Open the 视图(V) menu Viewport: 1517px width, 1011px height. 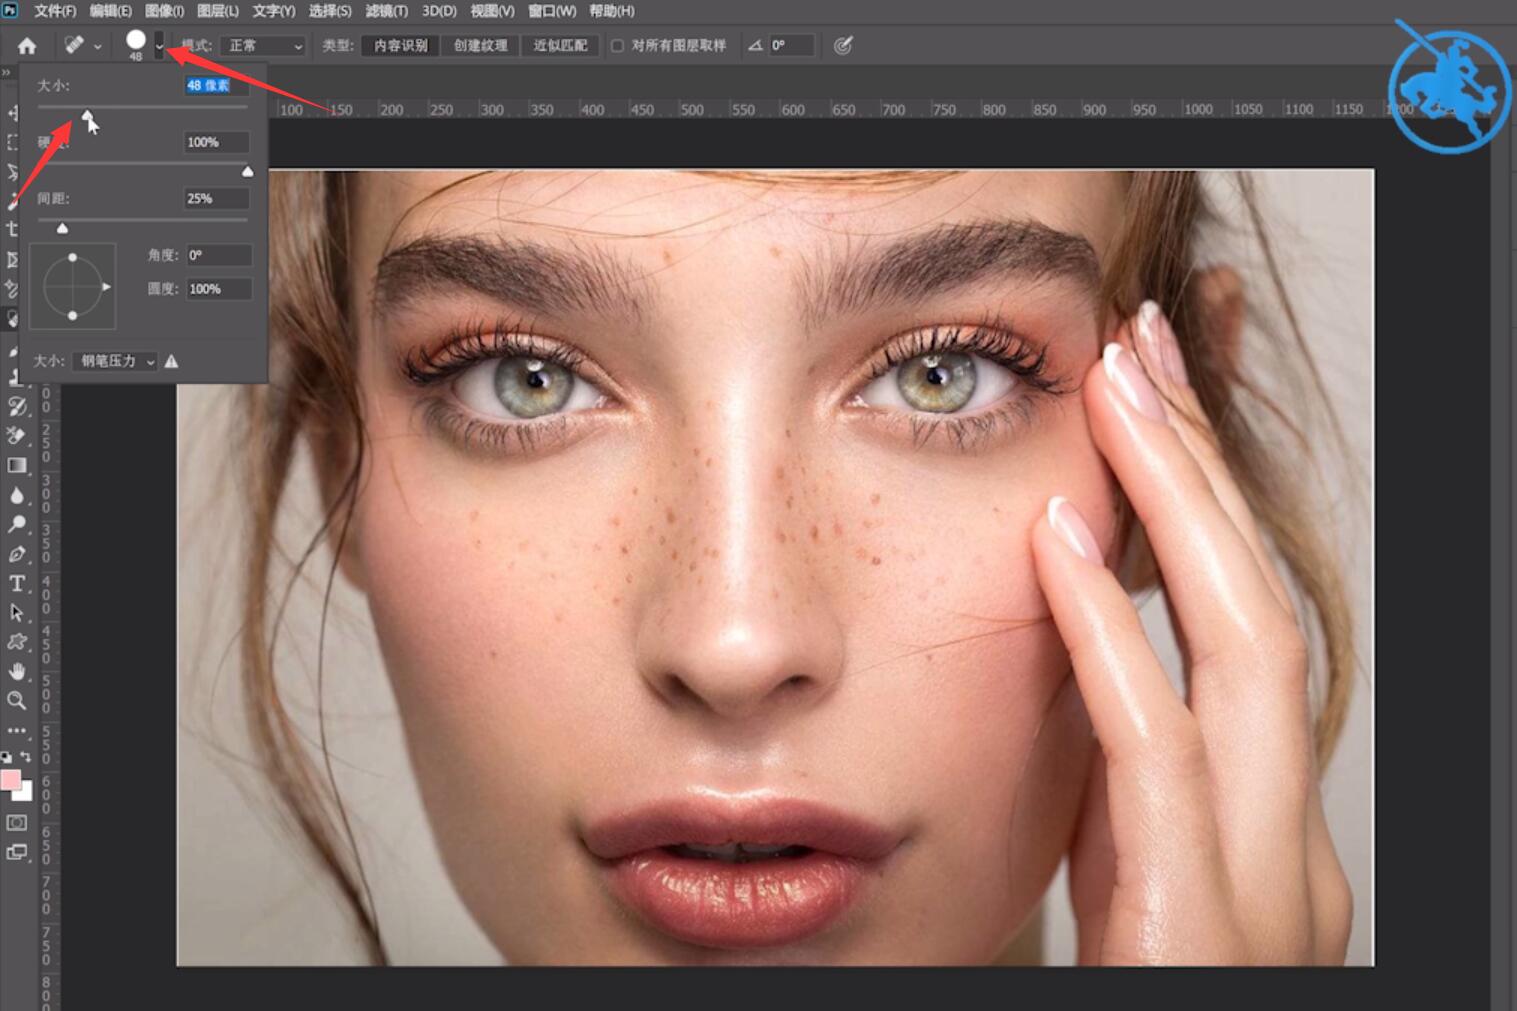pyautogui.click(x=493, y=11)
